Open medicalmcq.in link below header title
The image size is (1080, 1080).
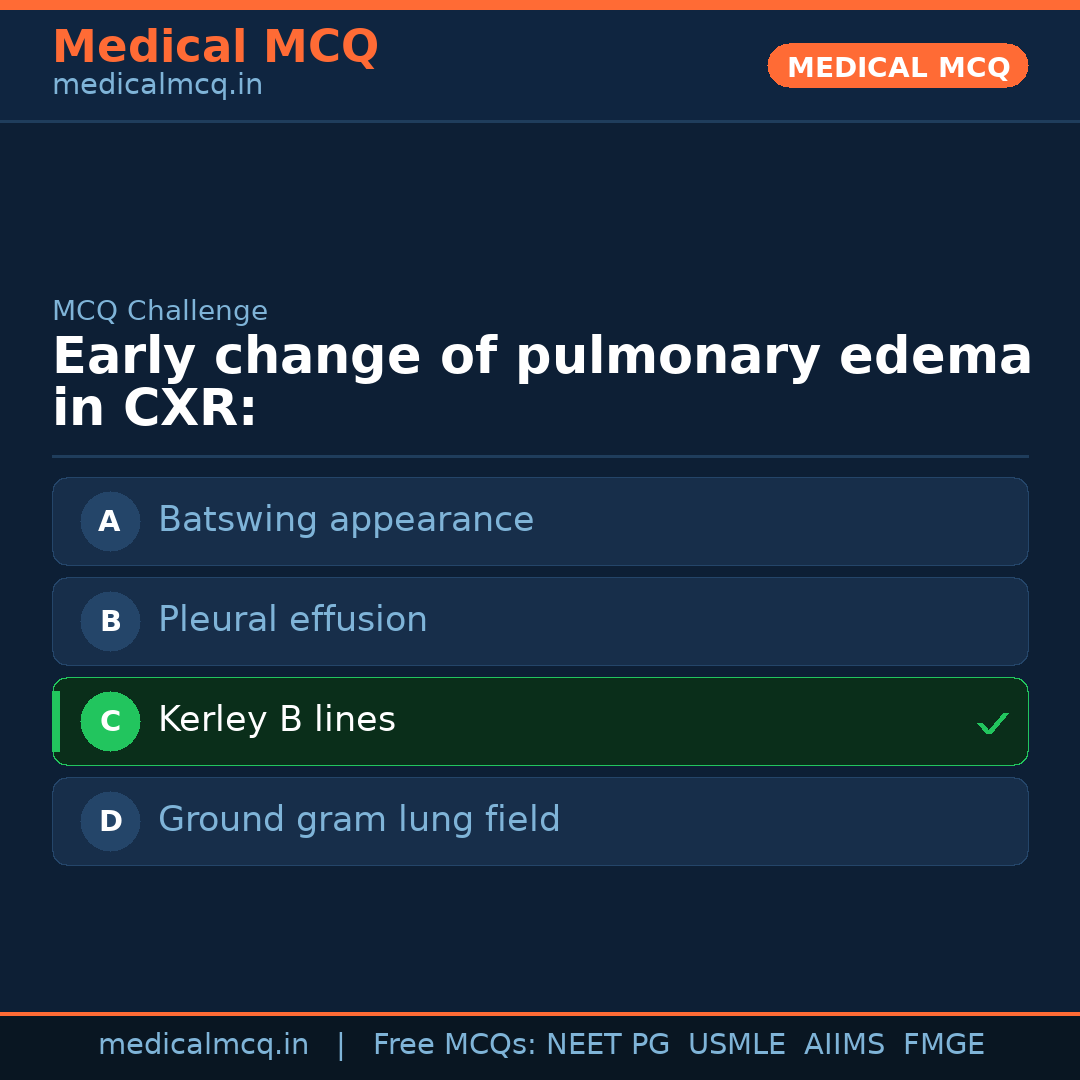(x=157, y=86)
